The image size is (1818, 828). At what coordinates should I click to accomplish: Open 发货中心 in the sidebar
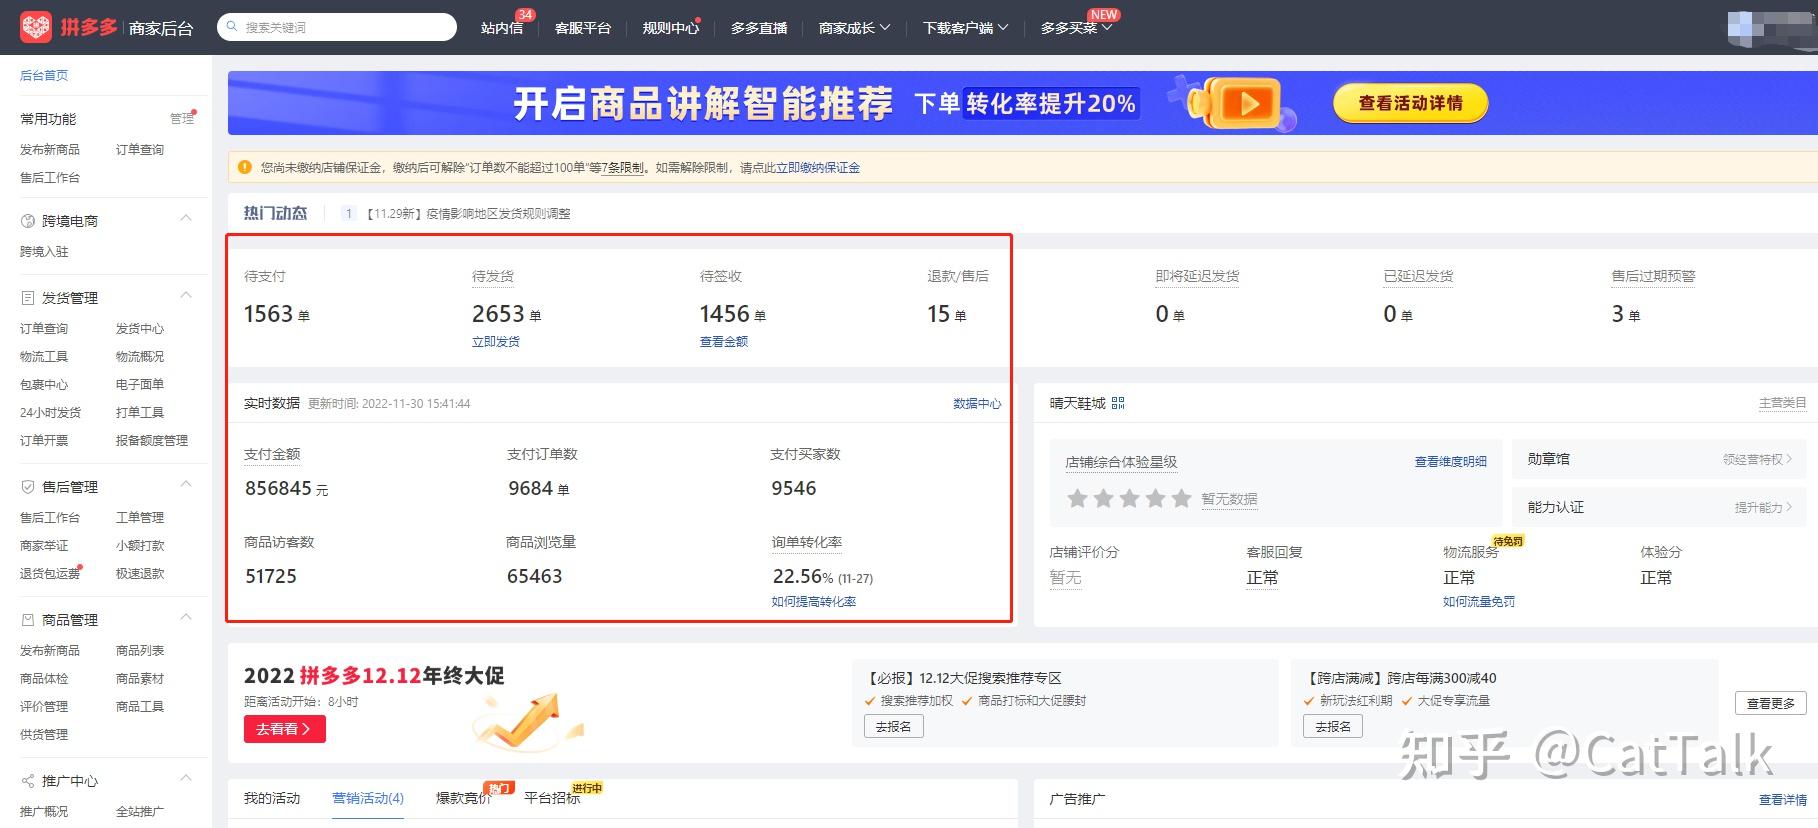[140, 328]
